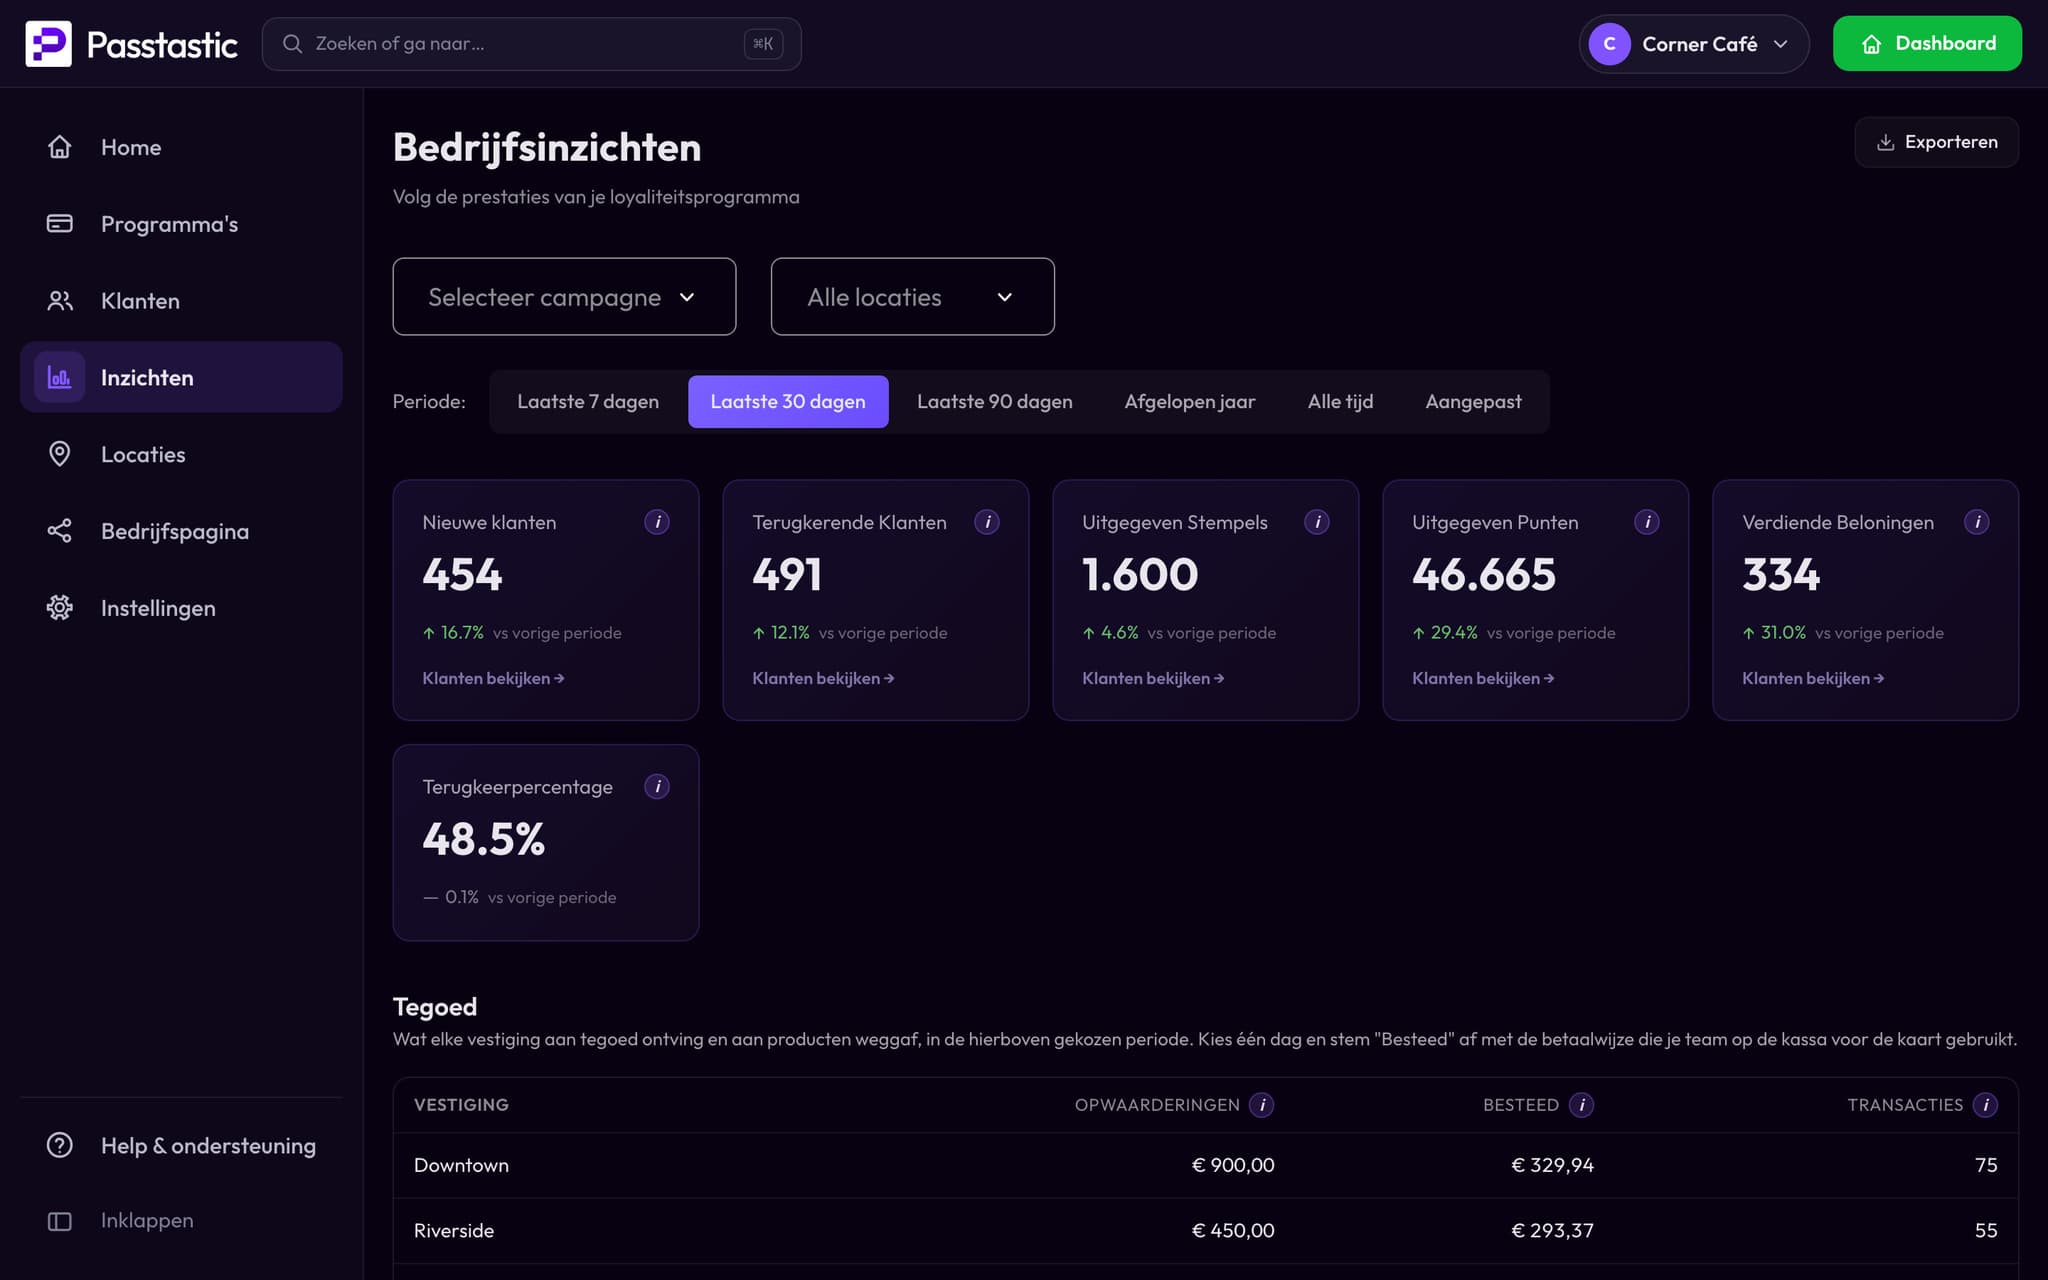Show info for Terugkeerpercentage

tap(657, 787)
